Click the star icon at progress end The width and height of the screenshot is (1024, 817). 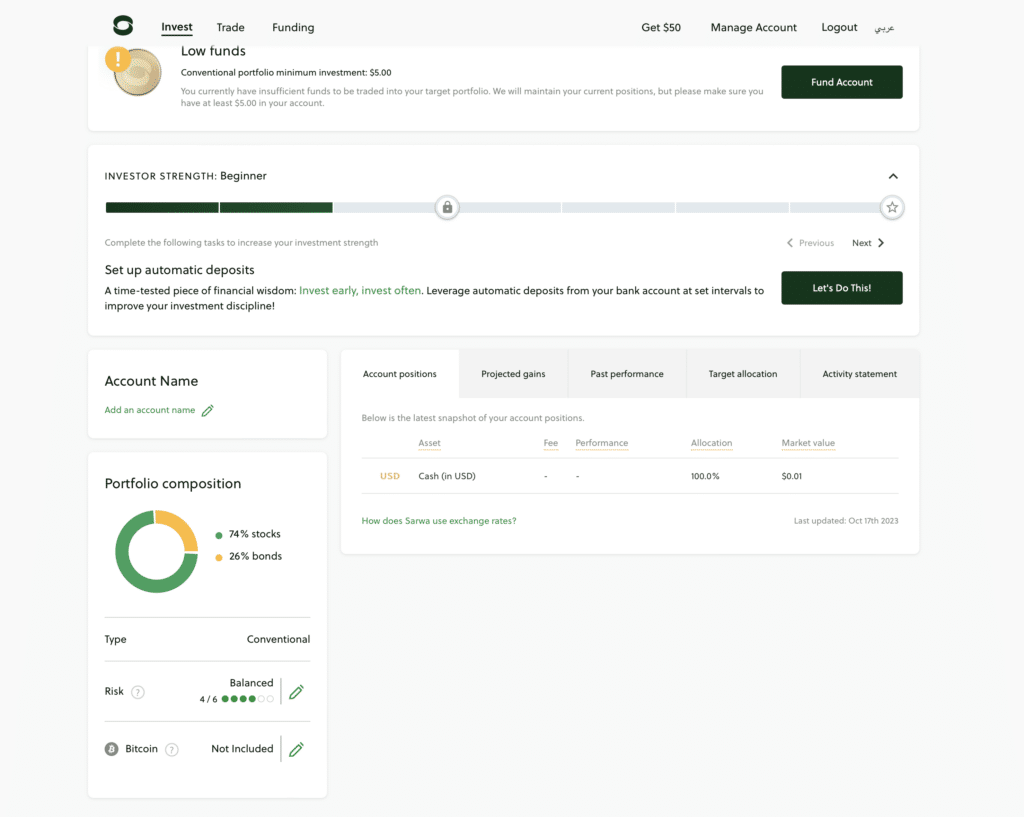pyautogui.click(x=892, y=208)
